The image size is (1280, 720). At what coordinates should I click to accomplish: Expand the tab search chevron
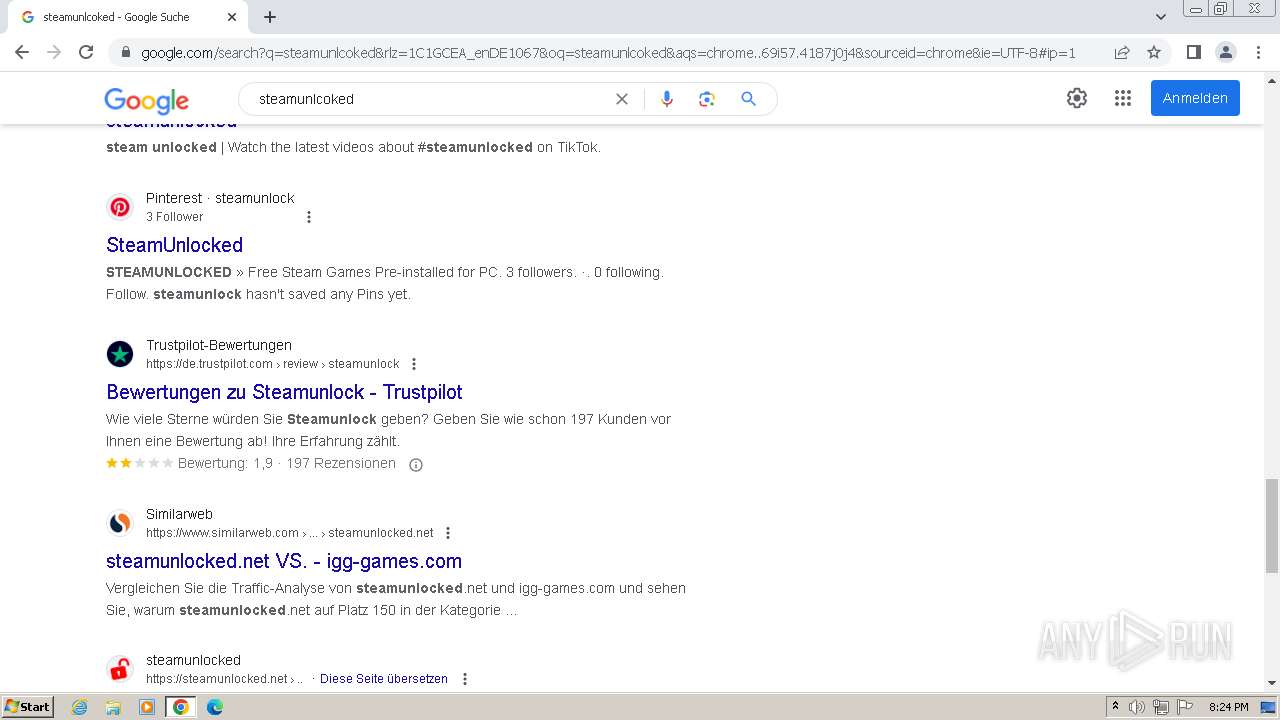[1160, 17]
